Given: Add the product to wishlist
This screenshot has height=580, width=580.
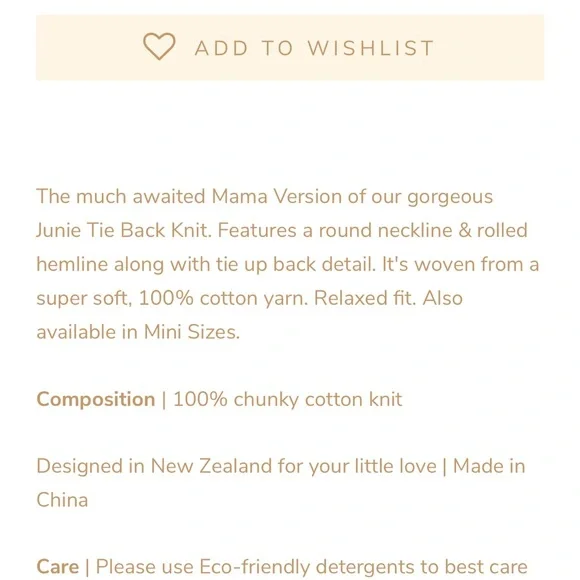Looking at the screenshot, I should click(290, 47).
